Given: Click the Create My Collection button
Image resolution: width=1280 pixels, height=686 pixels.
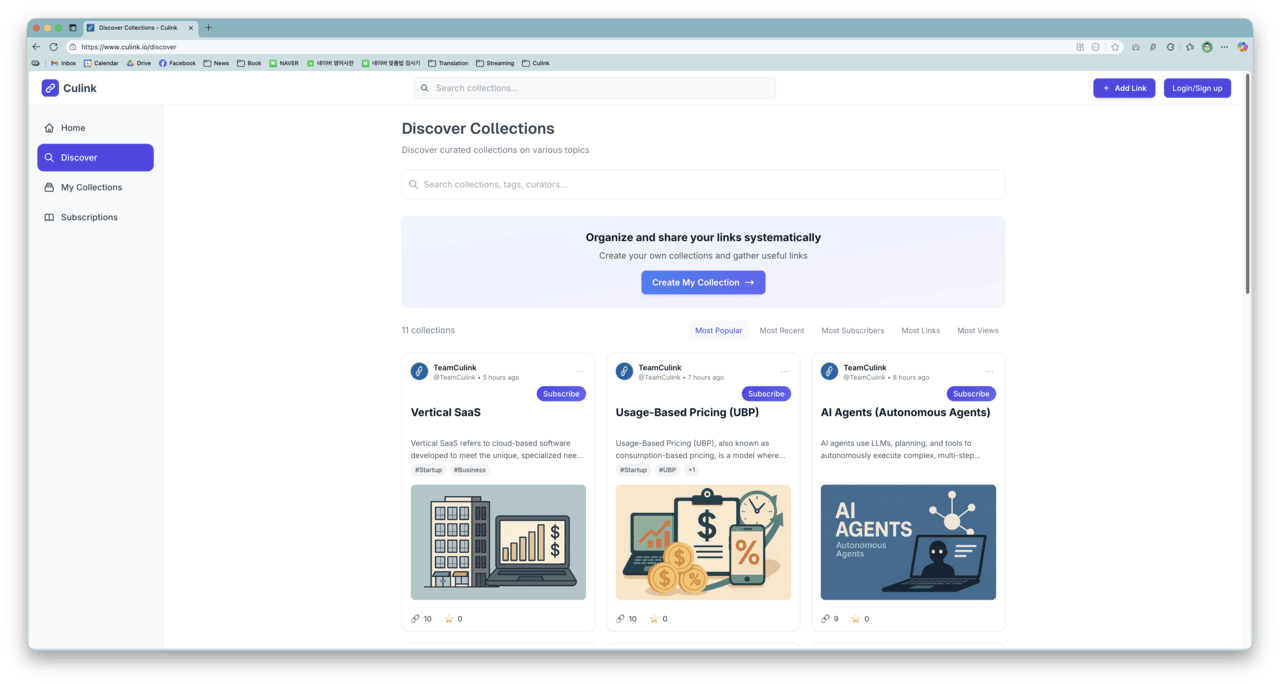Looking at the screenshot, I should (x=703, y=282).
